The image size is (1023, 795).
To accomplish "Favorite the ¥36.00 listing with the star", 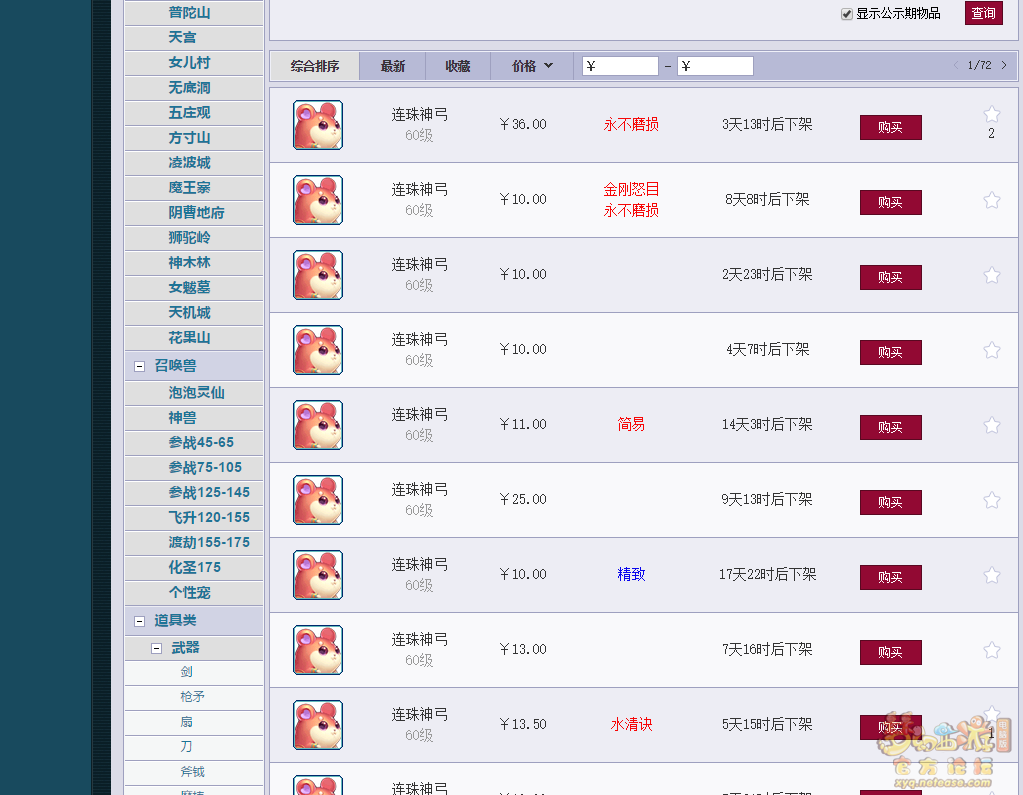I will [992, 115].
